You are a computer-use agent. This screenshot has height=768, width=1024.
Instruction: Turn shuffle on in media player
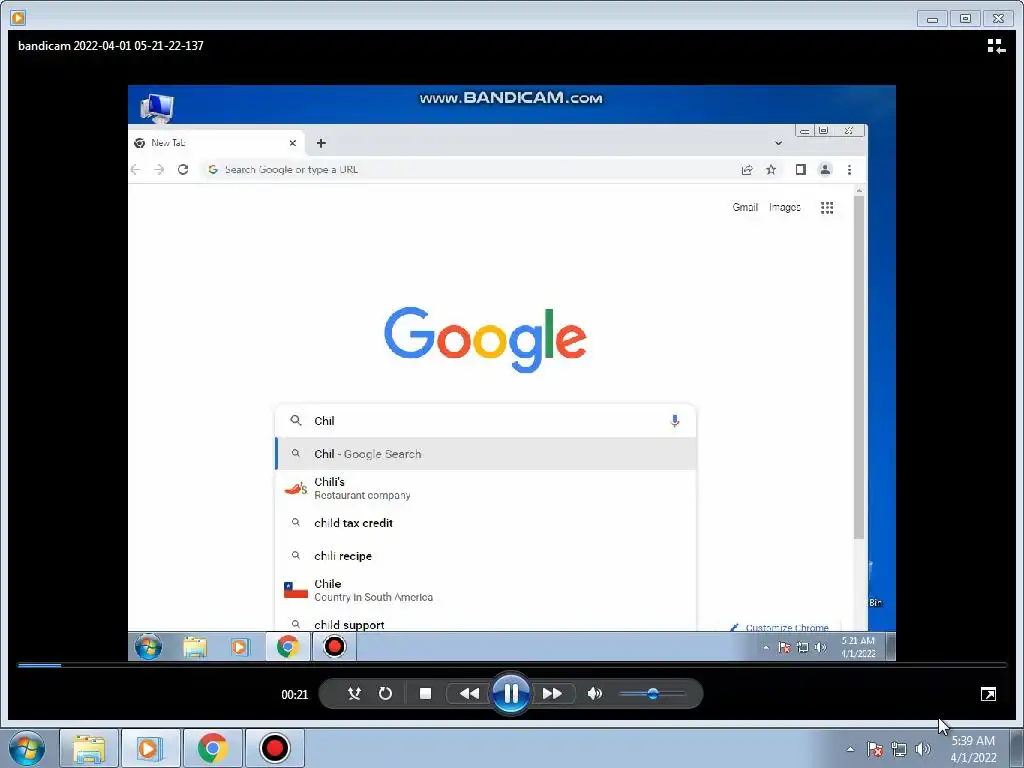click(x=354, y=694)
